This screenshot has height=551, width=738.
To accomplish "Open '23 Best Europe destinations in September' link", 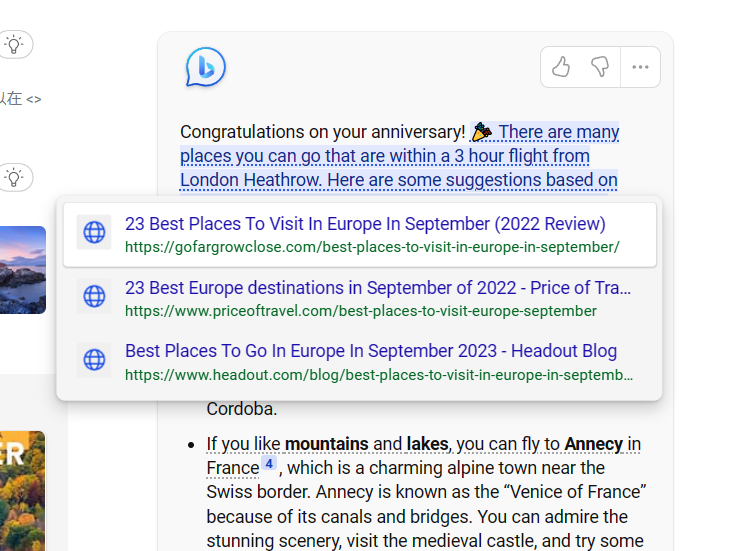I will point(378,288).
